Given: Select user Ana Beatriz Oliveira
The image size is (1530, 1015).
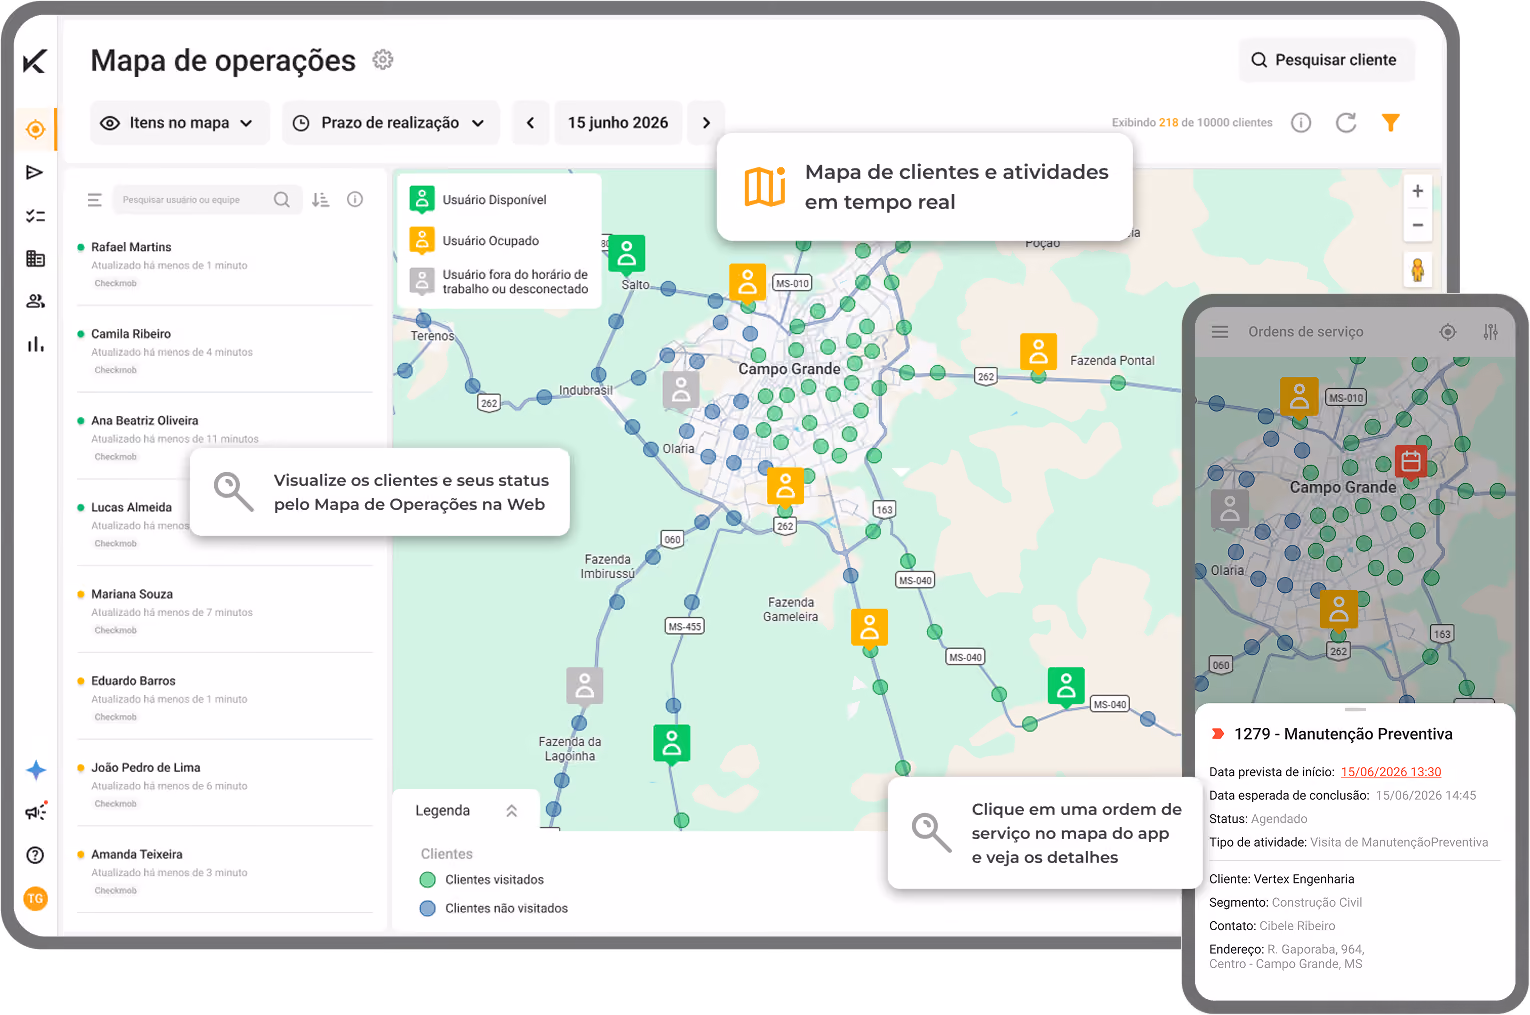Looking at the screenshot, I should (x=225, y=438).
